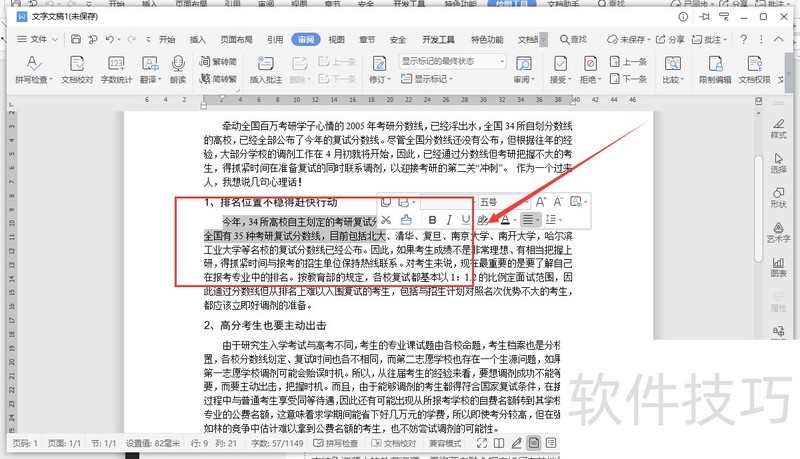Open the font color picker in mini toolbar
The image size is (800, 459).
pyautogui.click(x=507, y=220)
